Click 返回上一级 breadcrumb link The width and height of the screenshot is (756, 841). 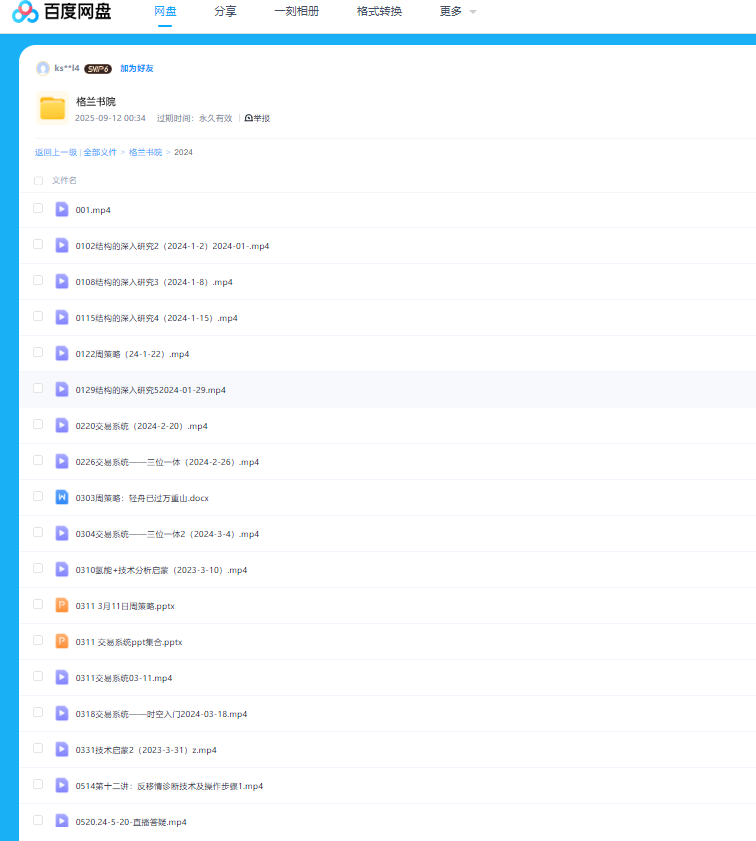coord(56,152)
